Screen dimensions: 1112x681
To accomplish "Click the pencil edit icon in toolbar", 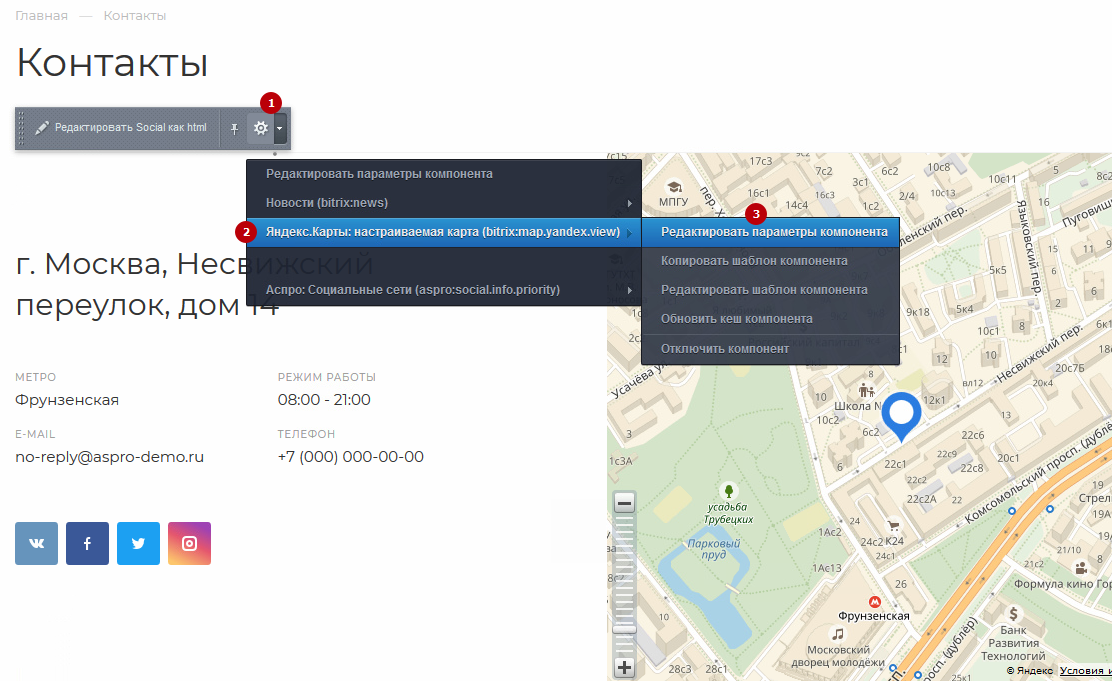I will pos(42,128).
